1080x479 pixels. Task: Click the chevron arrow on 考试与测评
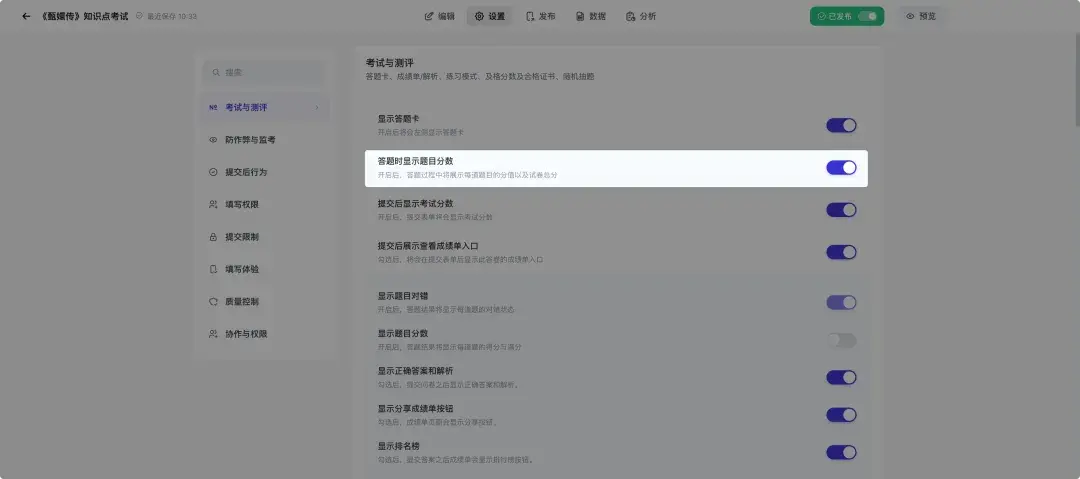317,108
